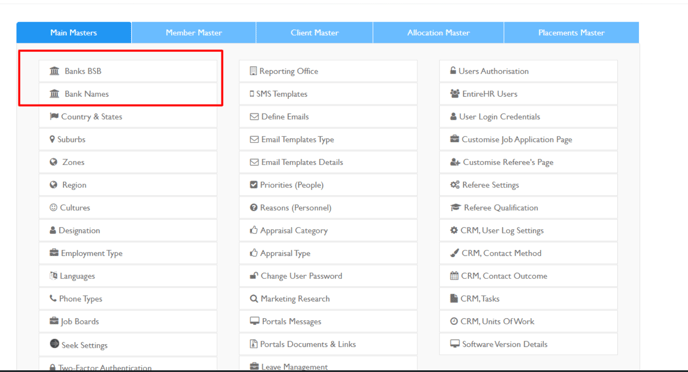Click the envelope icon for Define Emails
Screen dimensions: 688x372
point(254,116)
